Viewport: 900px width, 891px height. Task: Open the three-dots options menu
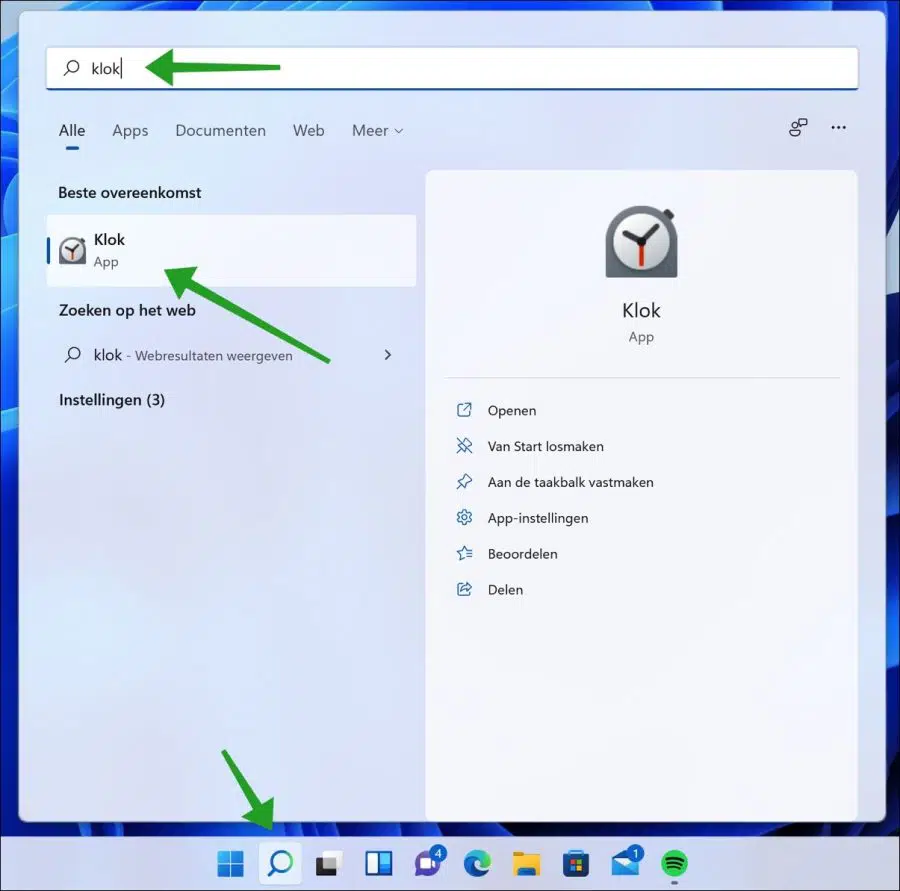839,127
